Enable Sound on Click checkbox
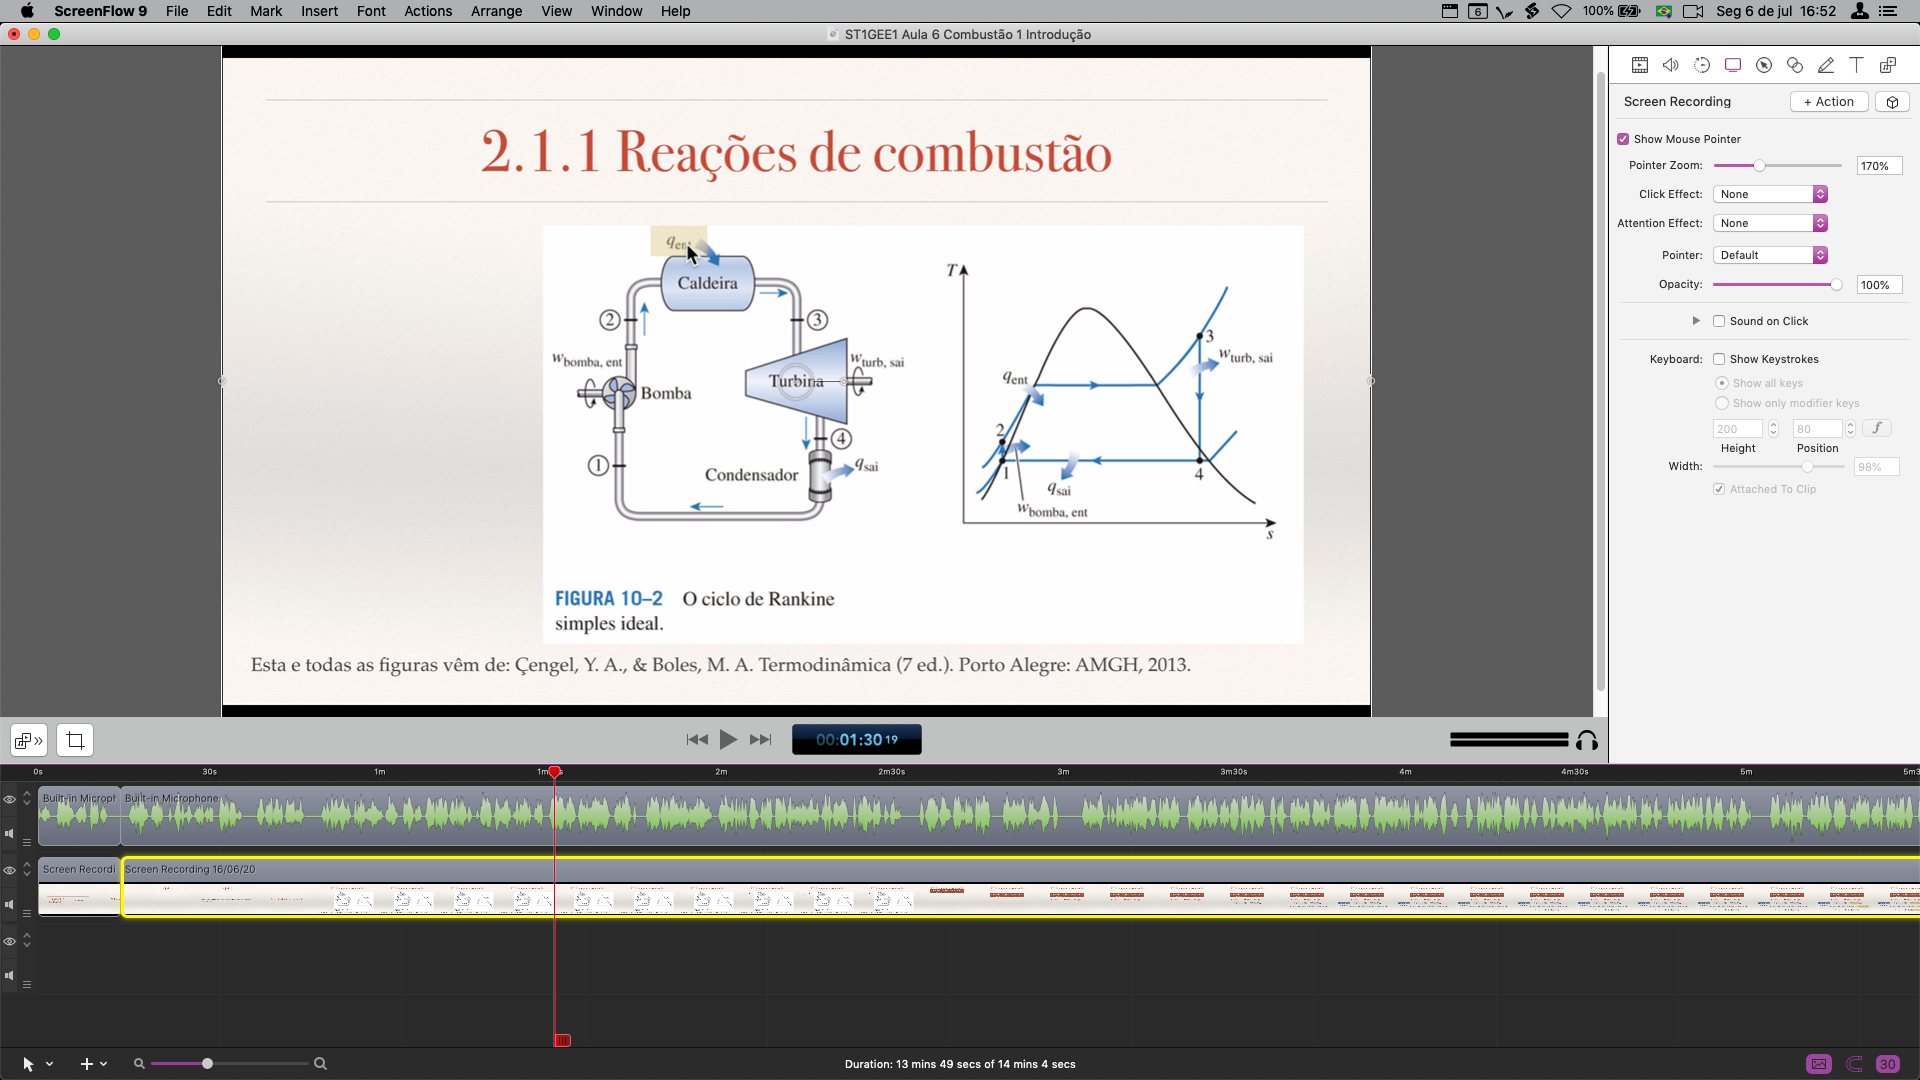Viewport: 1920px width, 1080px height. 1719,321
